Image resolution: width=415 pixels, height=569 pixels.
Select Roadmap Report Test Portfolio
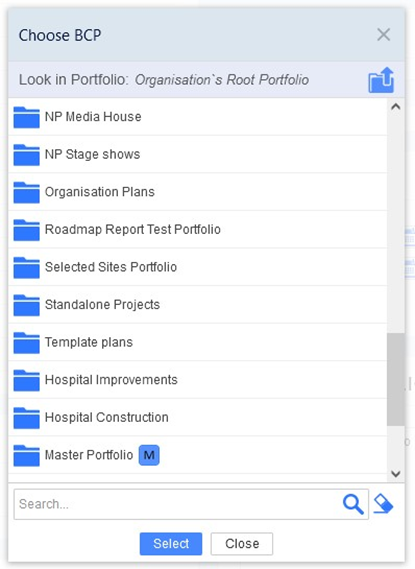[198, 229]
